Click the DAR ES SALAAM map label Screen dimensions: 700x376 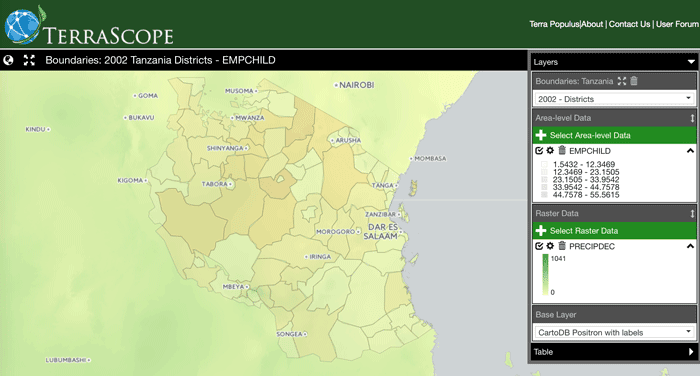tap(382, 231)
